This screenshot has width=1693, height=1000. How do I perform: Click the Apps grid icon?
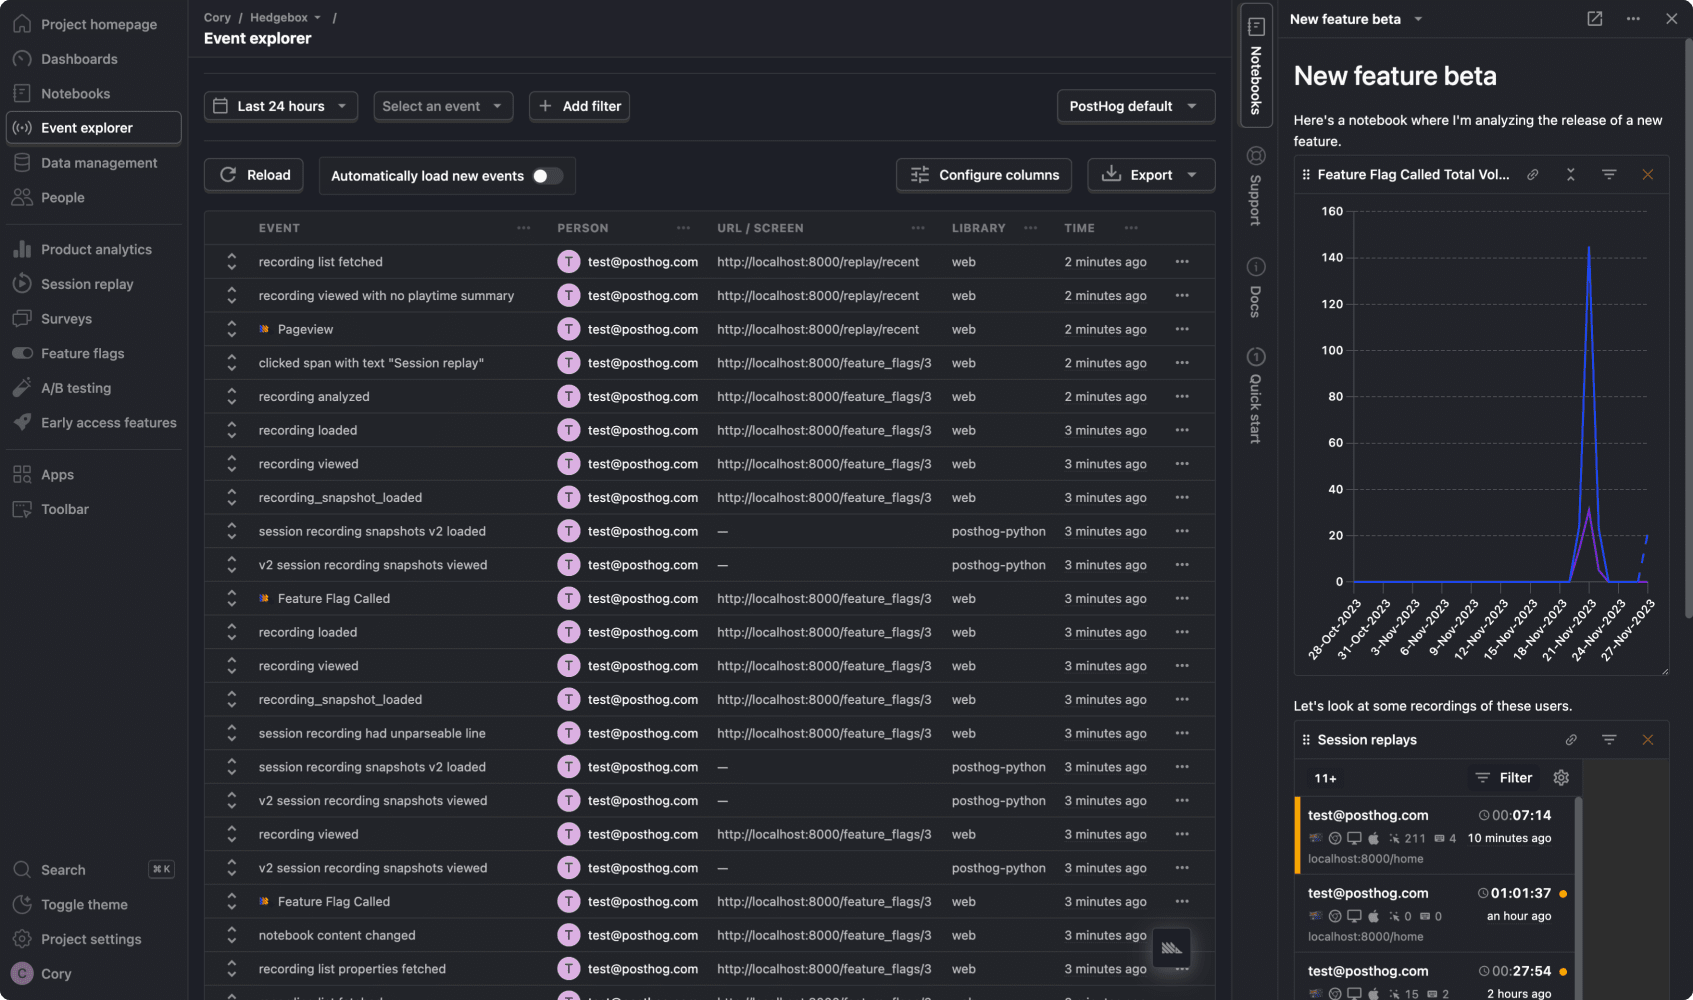pyautogui.click(x=22, y=474)
